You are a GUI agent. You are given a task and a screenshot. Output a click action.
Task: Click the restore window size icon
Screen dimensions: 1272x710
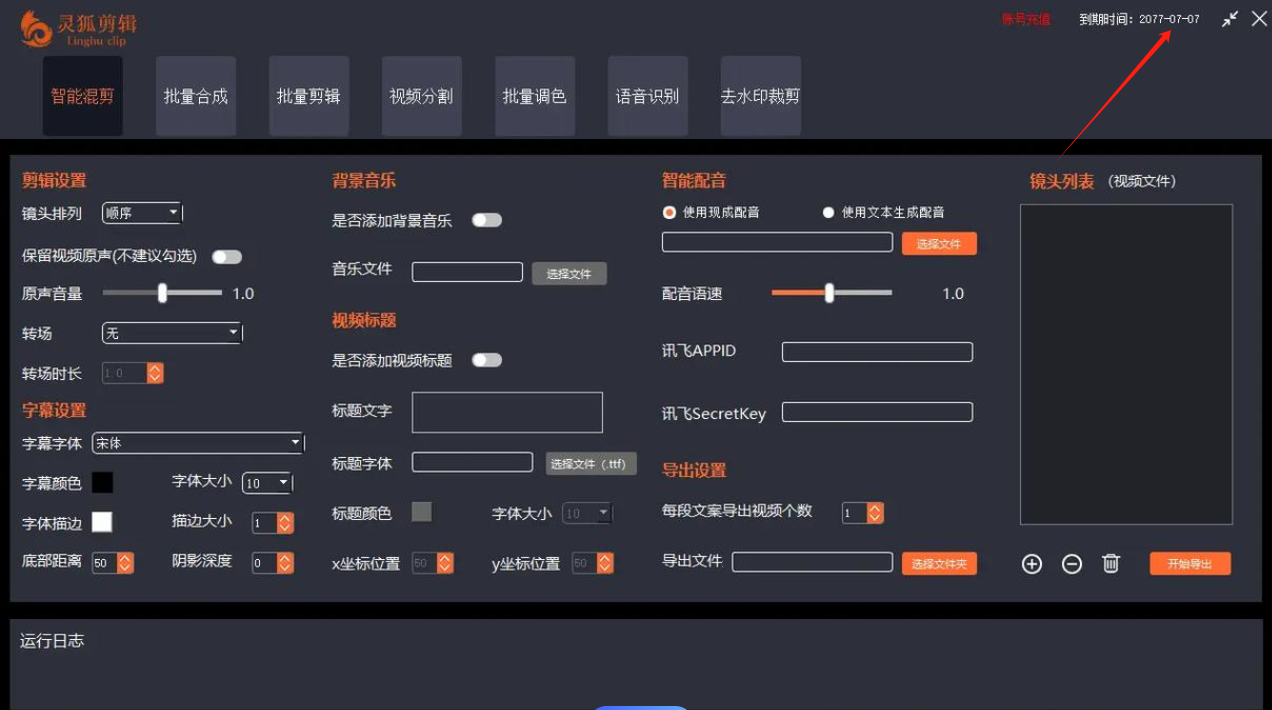click(x=1230, y=18)
